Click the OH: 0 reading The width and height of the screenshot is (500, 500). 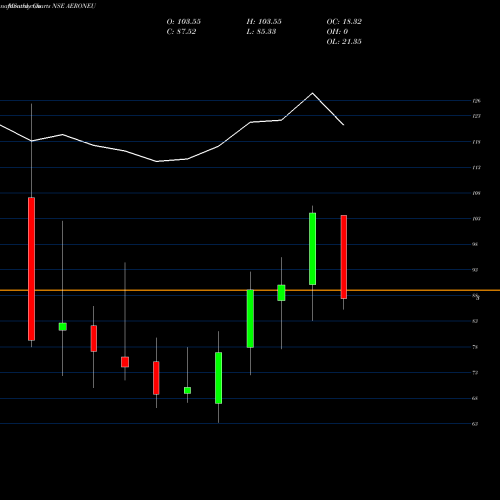(337, 32)
